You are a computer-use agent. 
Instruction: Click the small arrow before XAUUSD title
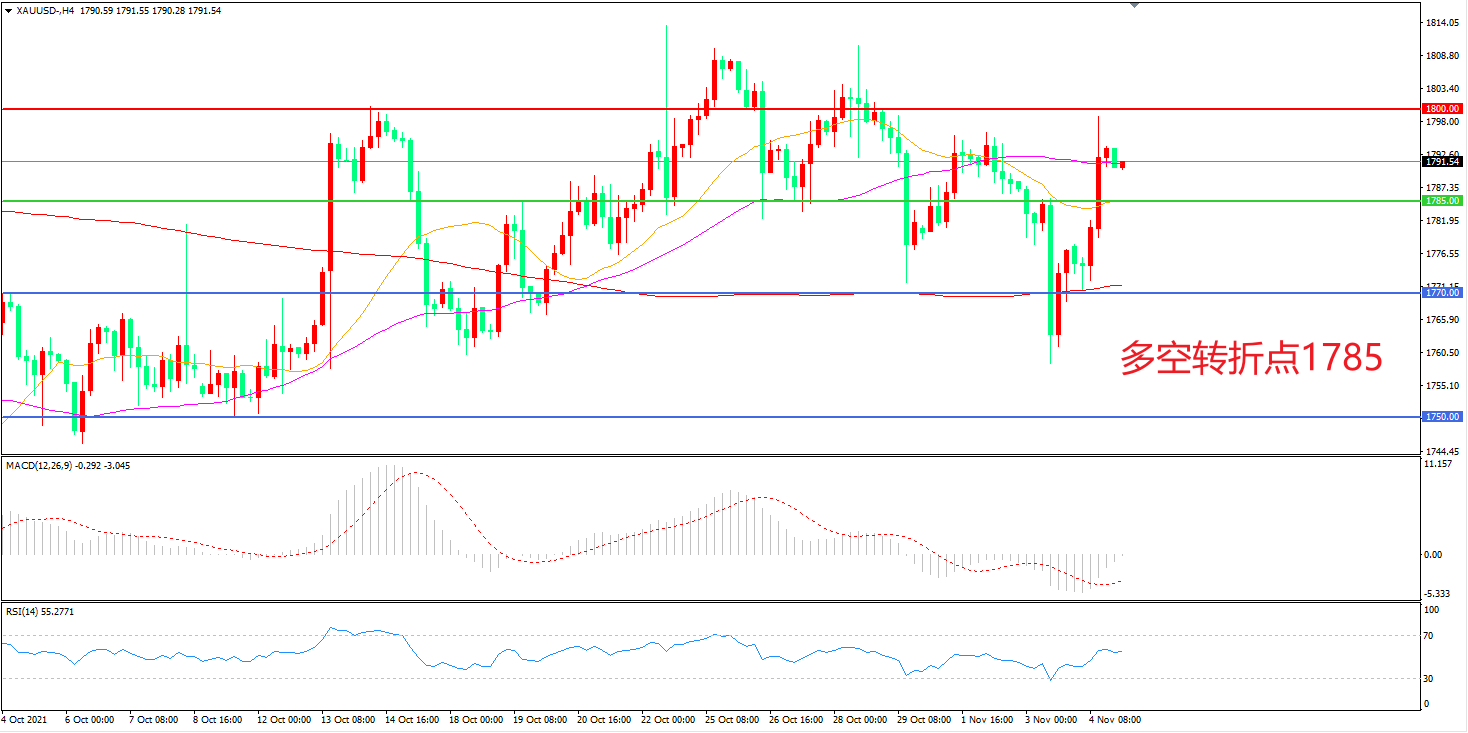[9, 10]
